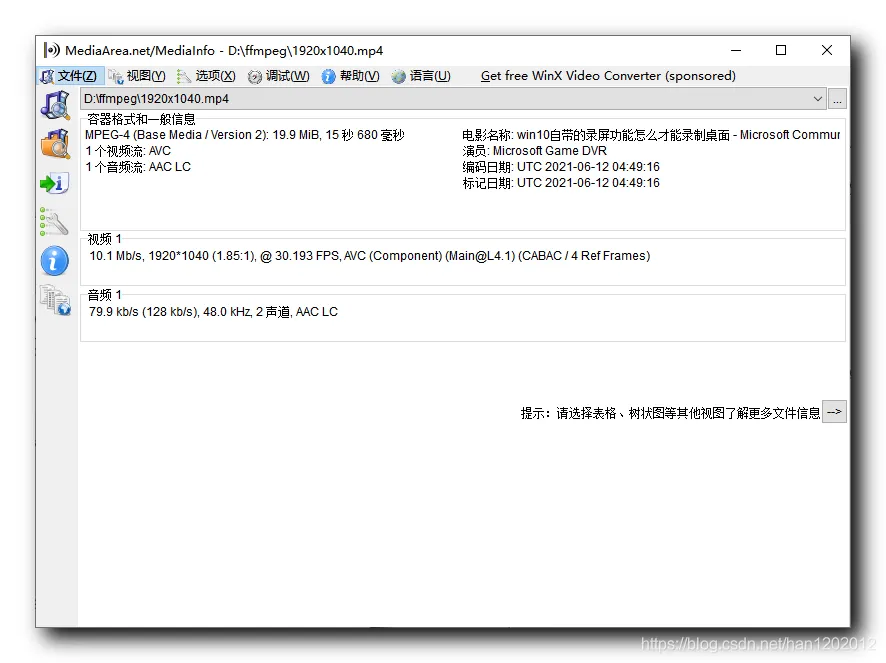Click the 提示 hint text about other views
886x663 pixels.
click(x=670, y=413)
